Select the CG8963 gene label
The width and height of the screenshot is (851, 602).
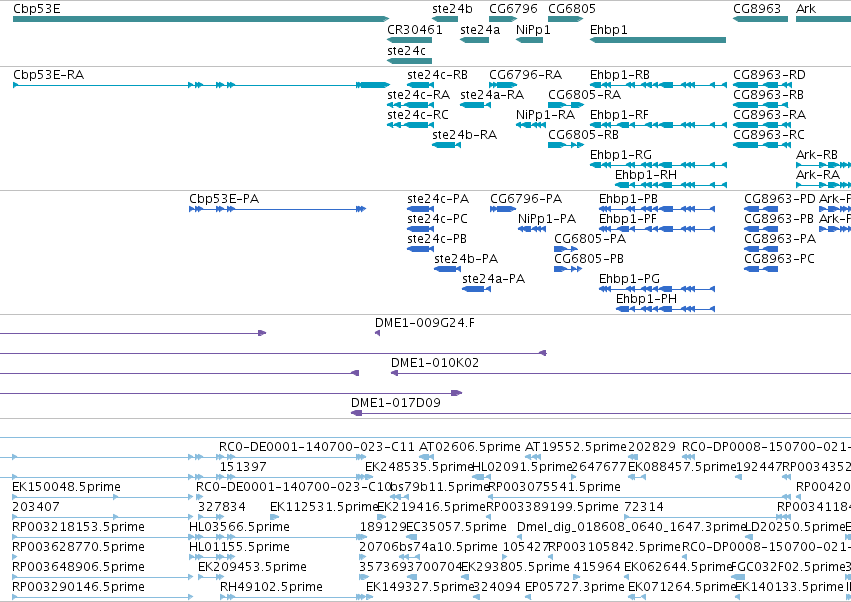pyautogui.click(x=757, y=9)
